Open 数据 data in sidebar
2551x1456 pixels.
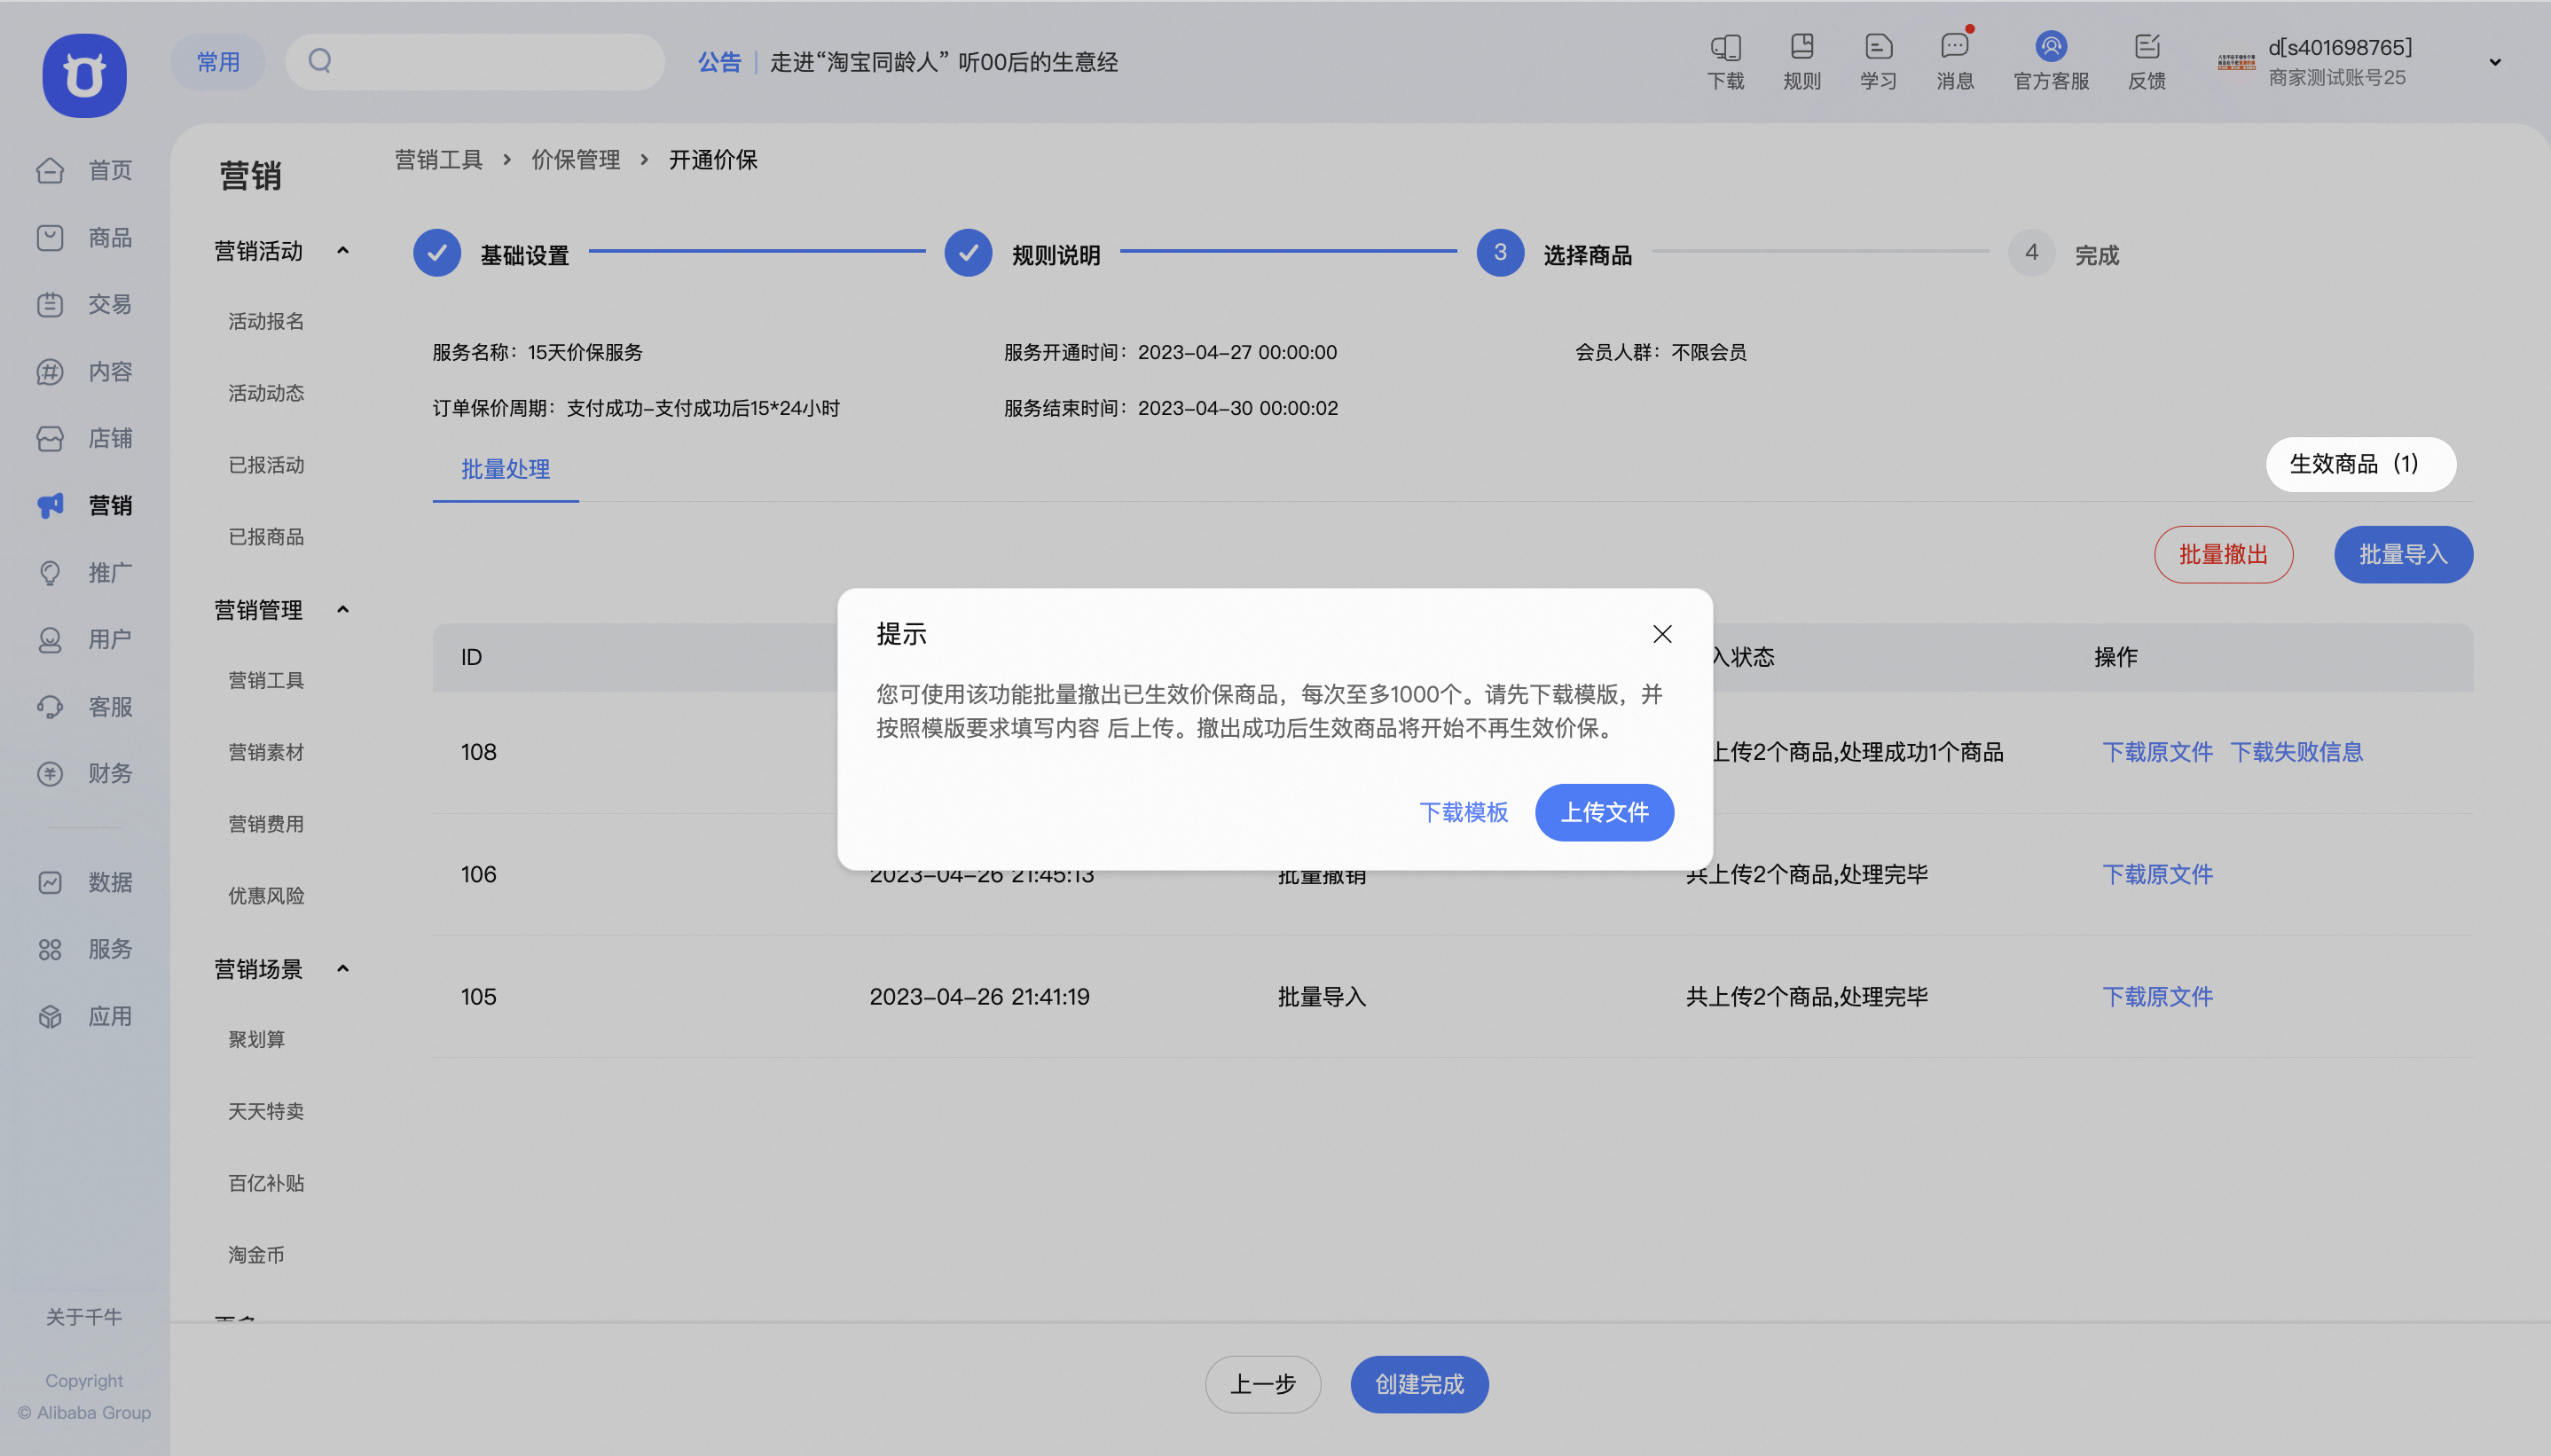click(84, 882)
